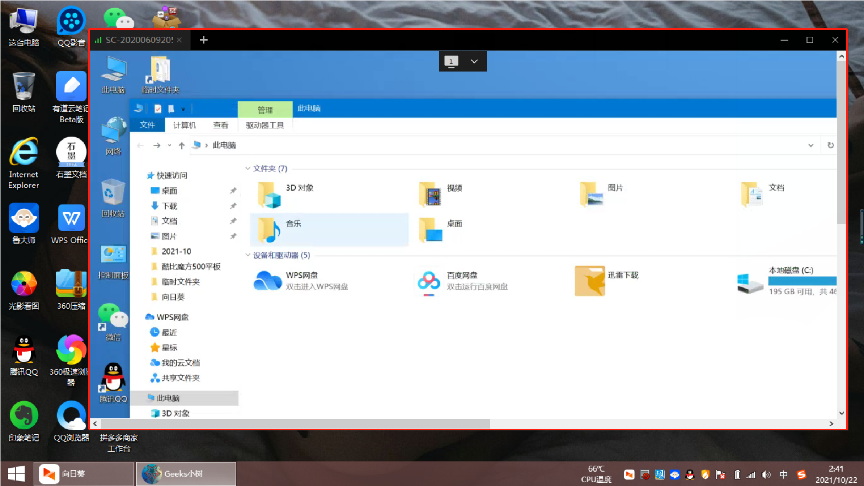Open the 百度网盘 drive icon

pos(429,281)
